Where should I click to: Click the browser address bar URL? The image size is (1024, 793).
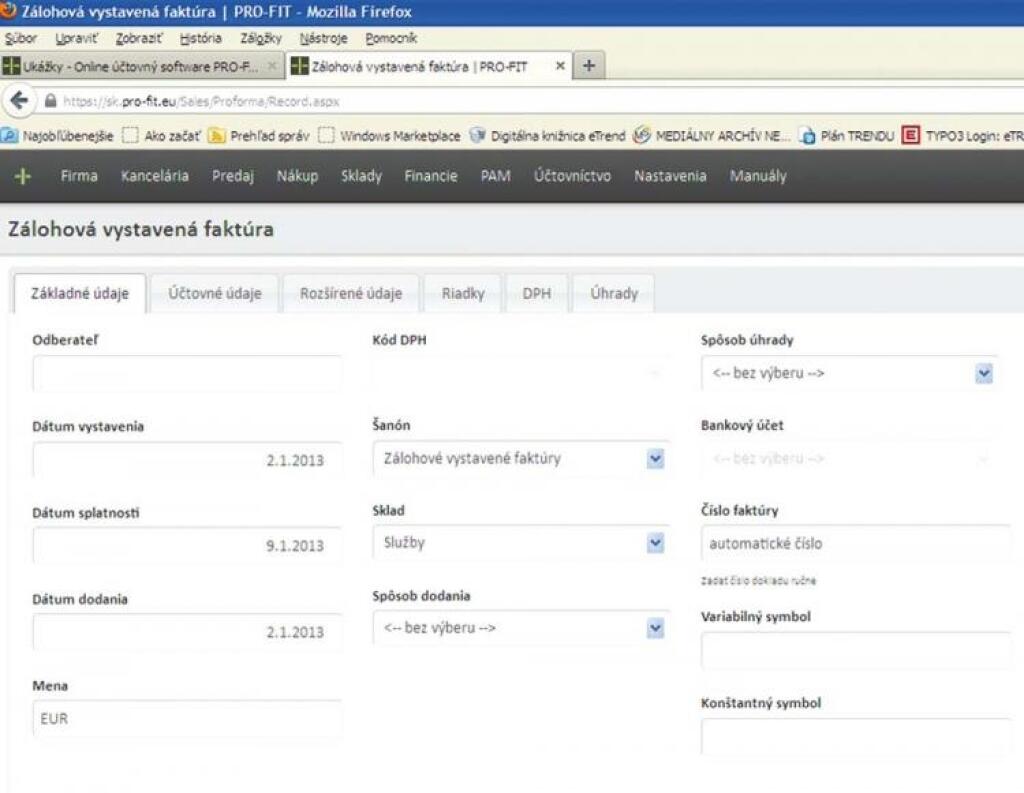coord(201,102)
